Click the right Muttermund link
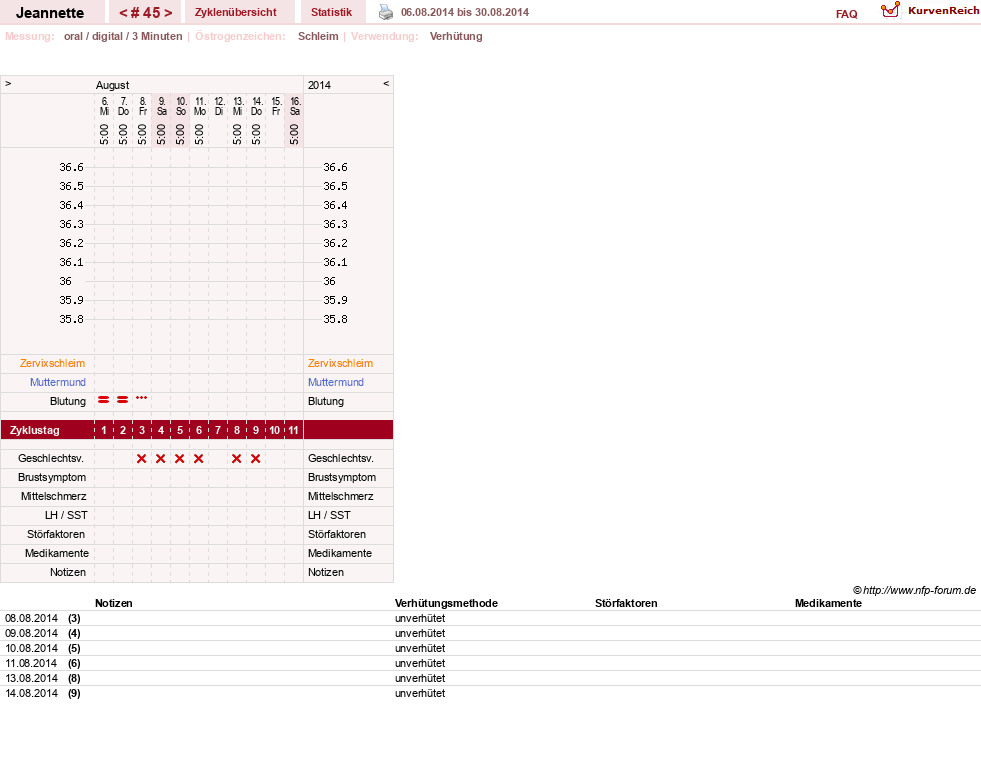 click(336, 382)
